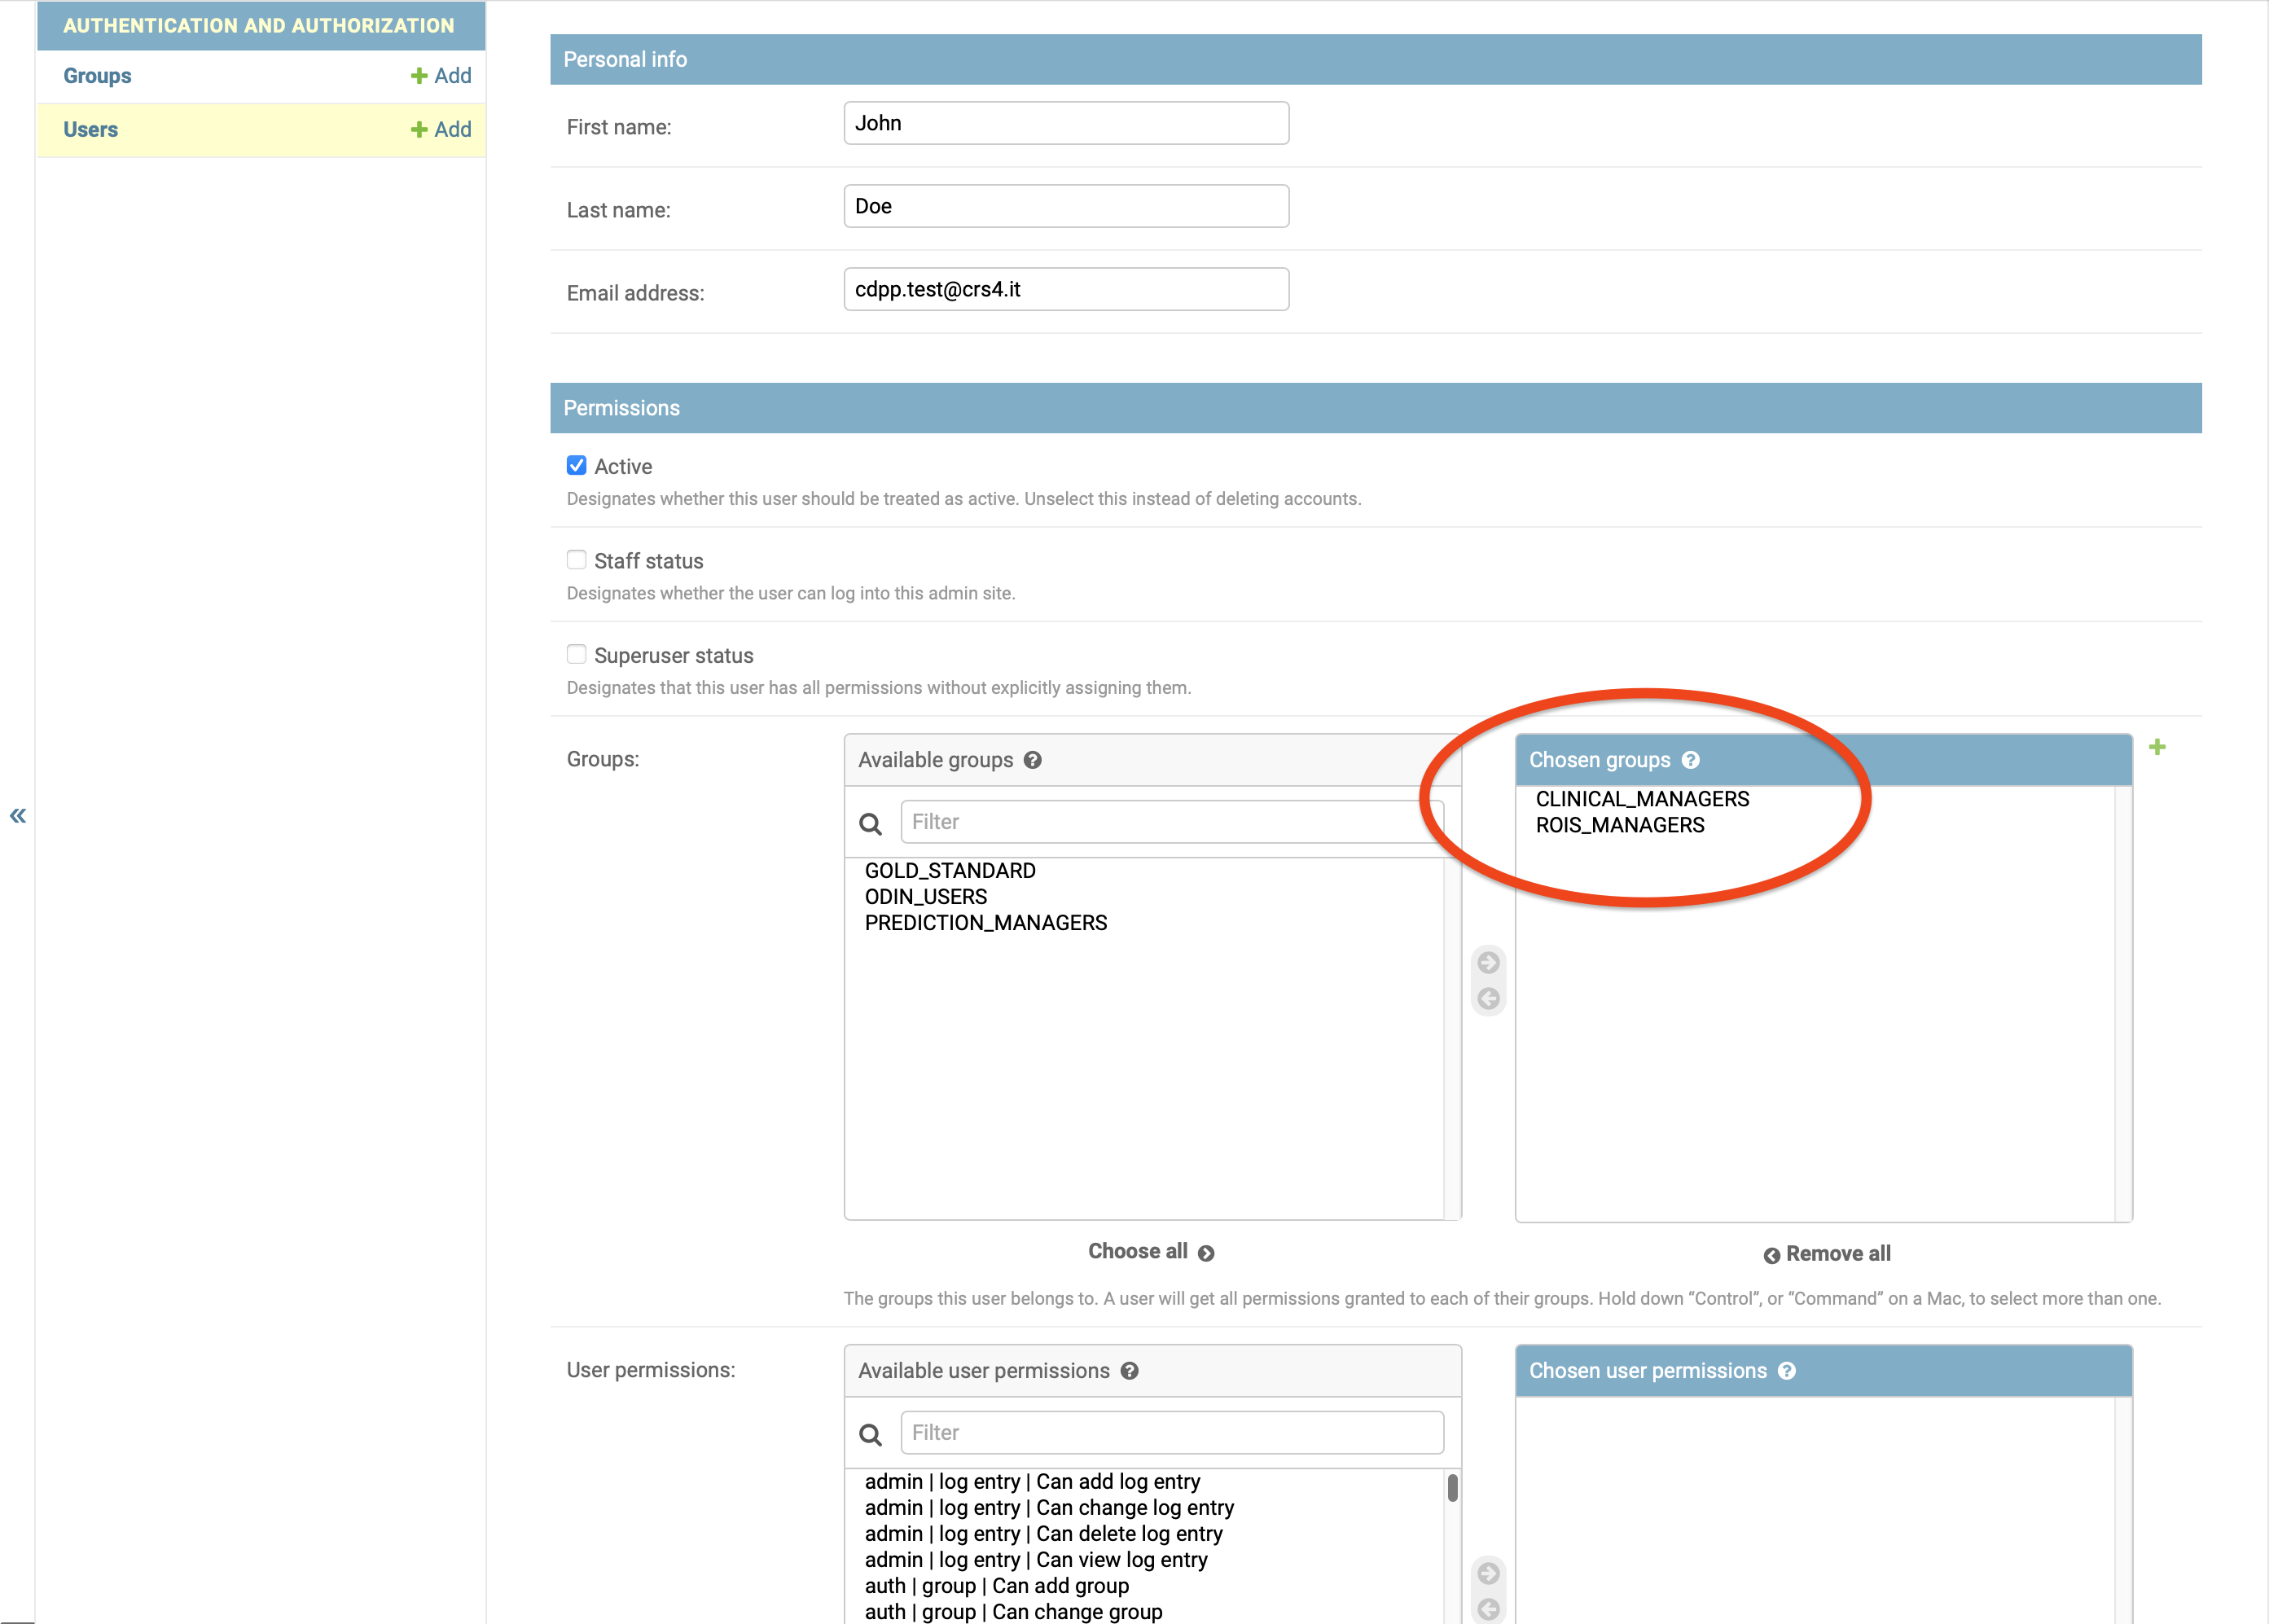
Task: Select 'admin | log entry | Can change log entry'
Action: click(x=1049, y=1508)
